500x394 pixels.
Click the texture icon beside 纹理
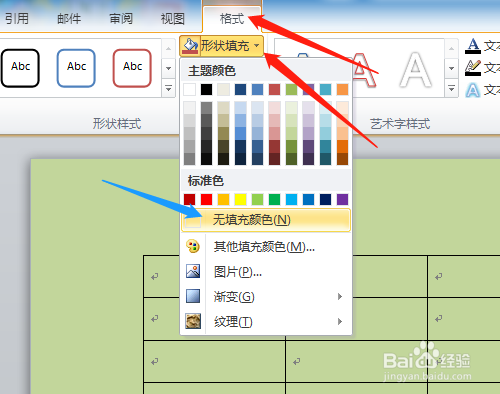193,321
